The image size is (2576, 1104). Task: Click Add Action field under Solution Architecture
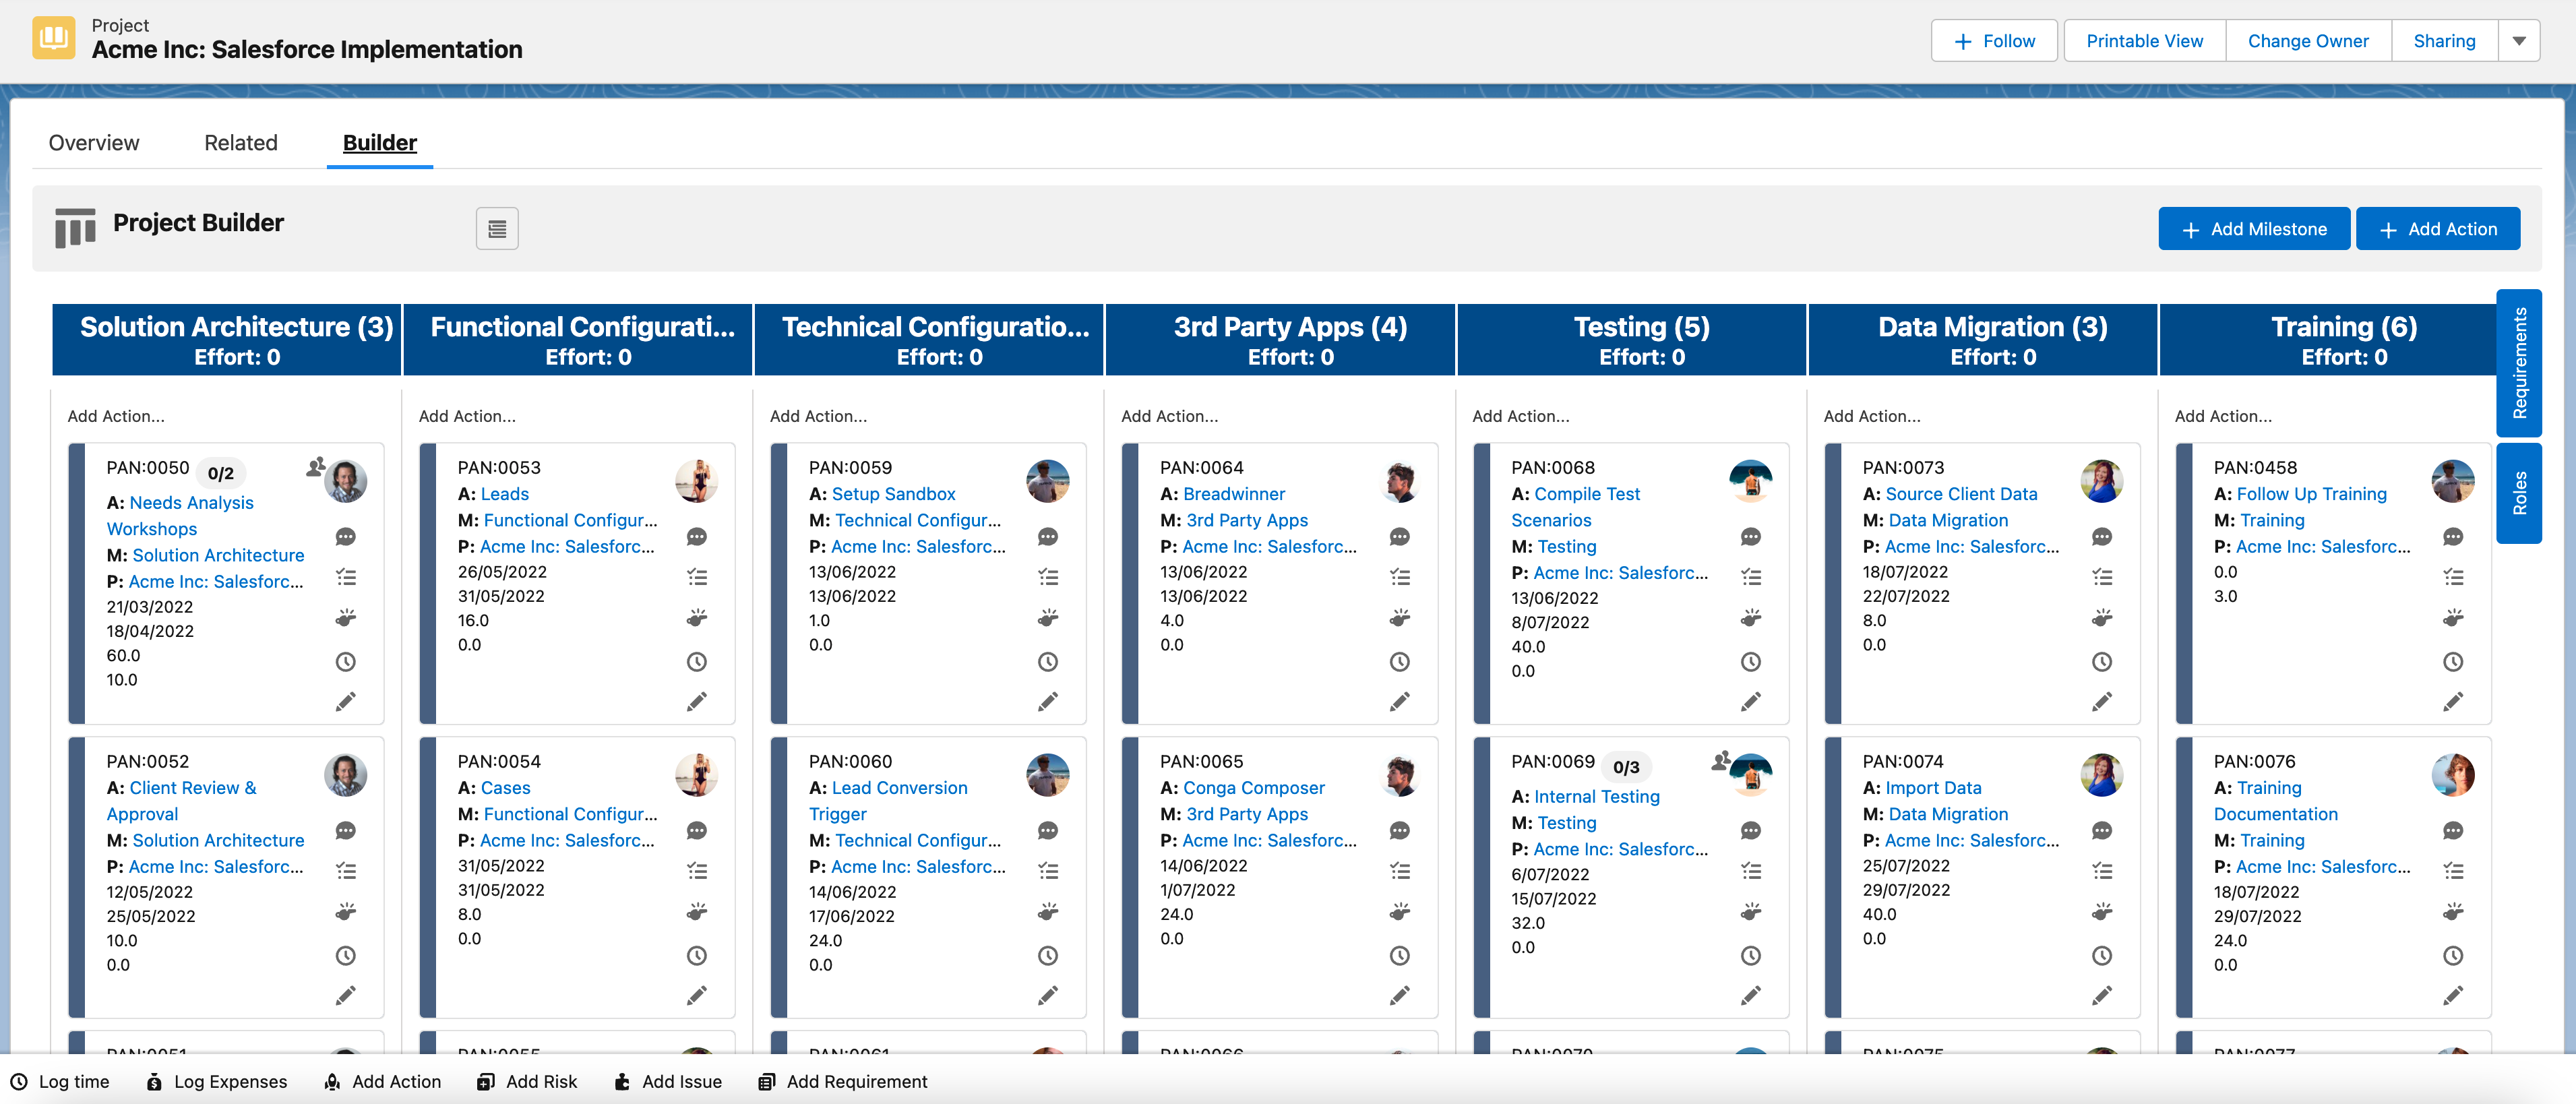click(226, 416)
